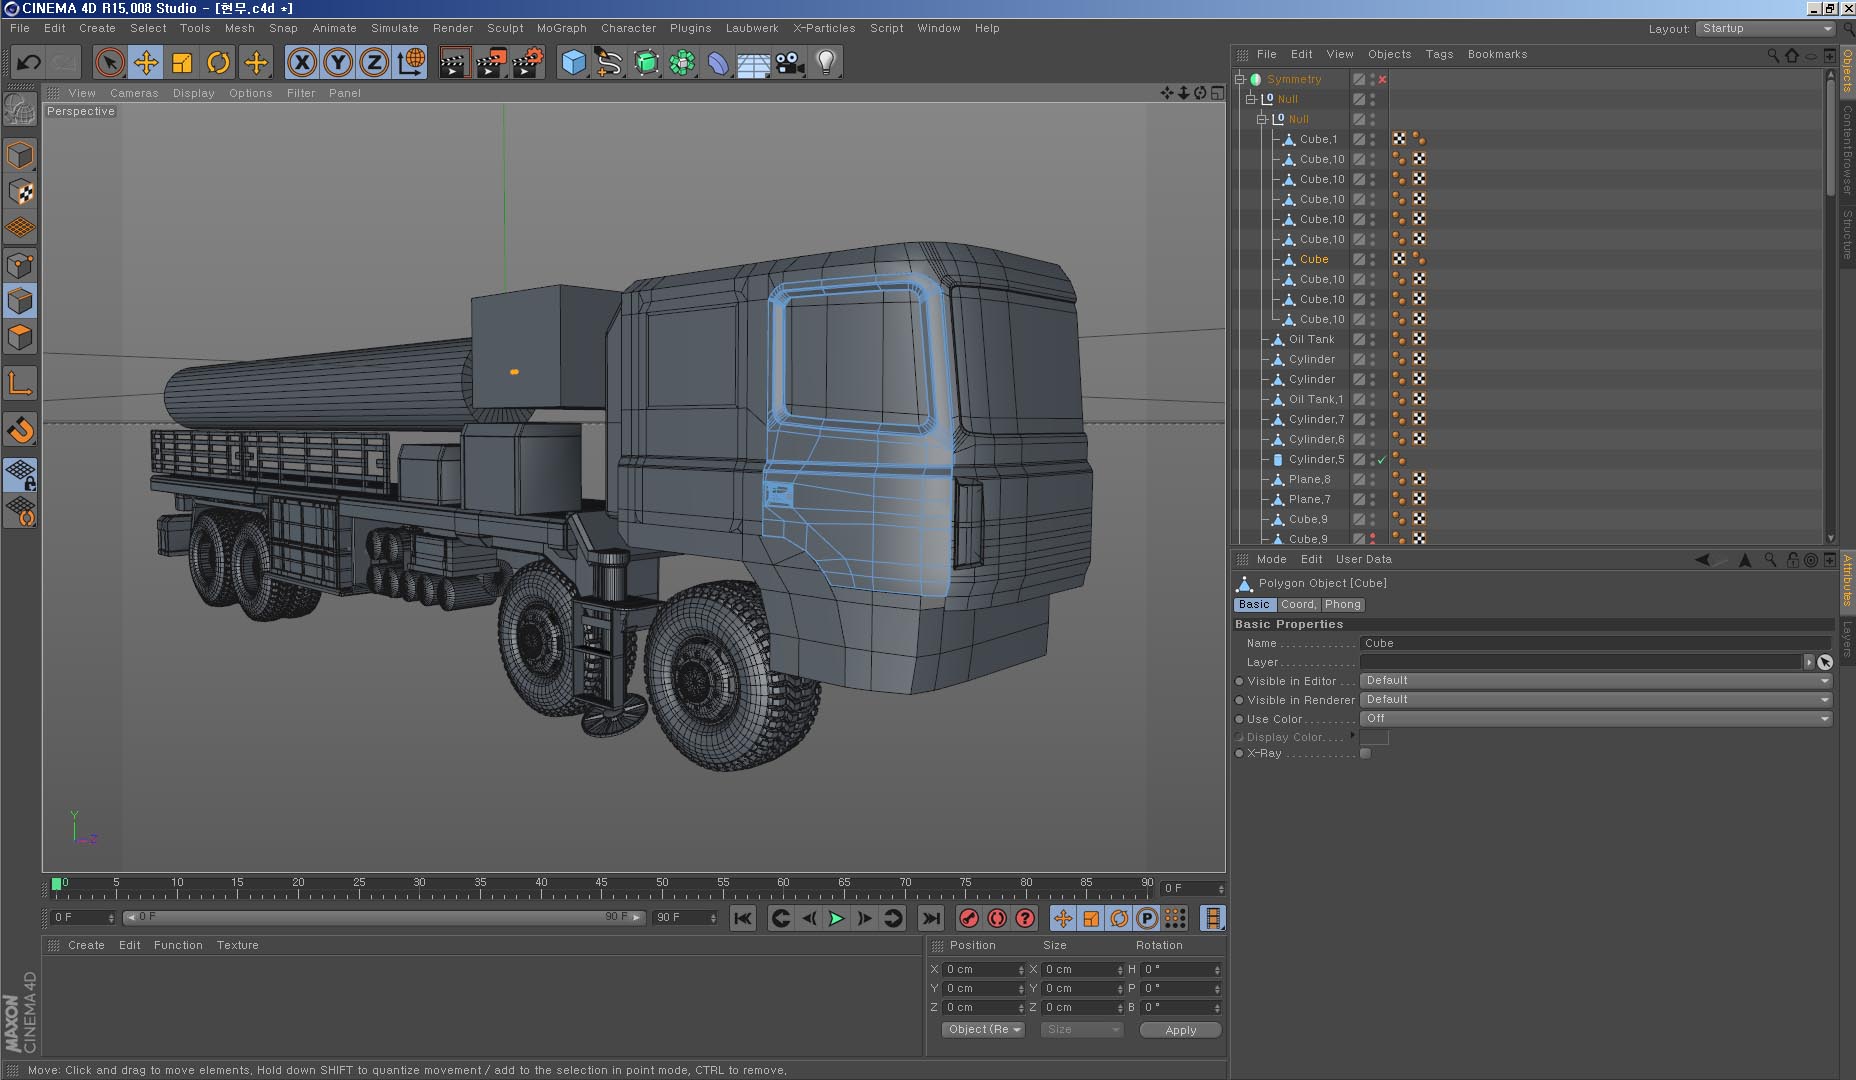
Task: Toggle Visible in Editor animation radio dot
Action: [x=1240, y=682]
